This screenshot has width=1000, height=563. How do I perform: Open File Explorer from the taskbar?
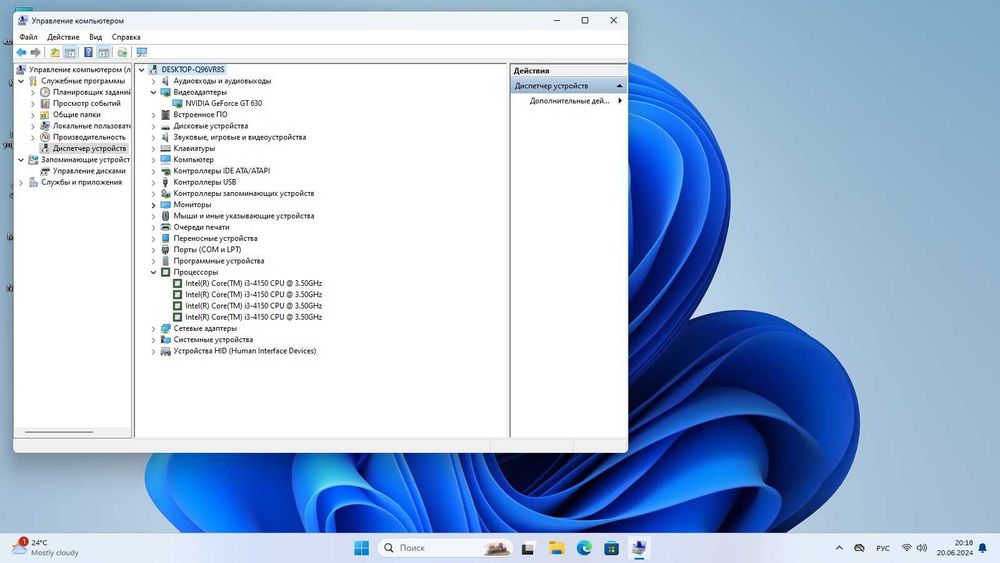(x=556, y=548)
